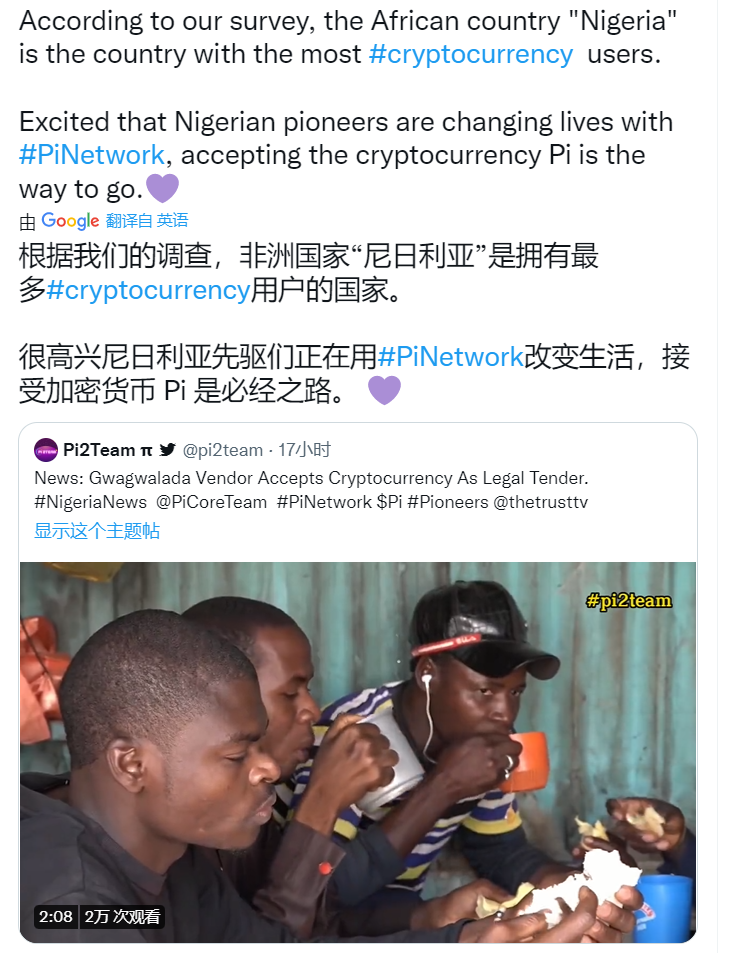Open Pi2Team π account name
Screen dimensions: 735x953
[108, 450]
